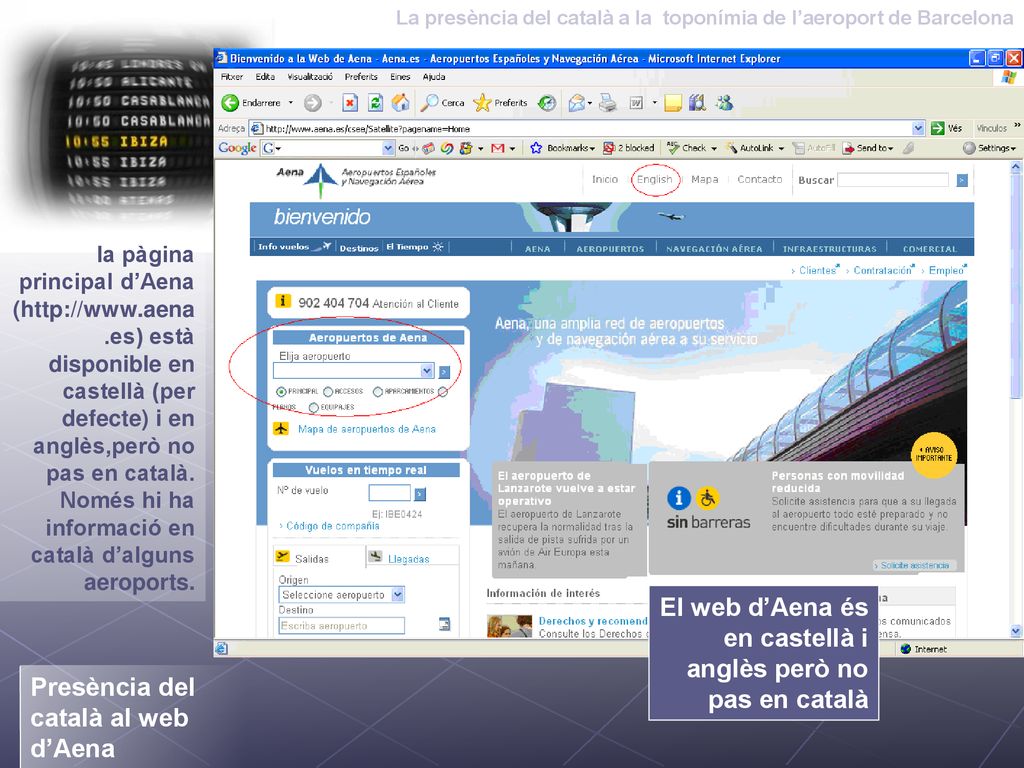Screen dimensions: 1024x768
Task: Open the Visualització menu
Action: (310, 76)
